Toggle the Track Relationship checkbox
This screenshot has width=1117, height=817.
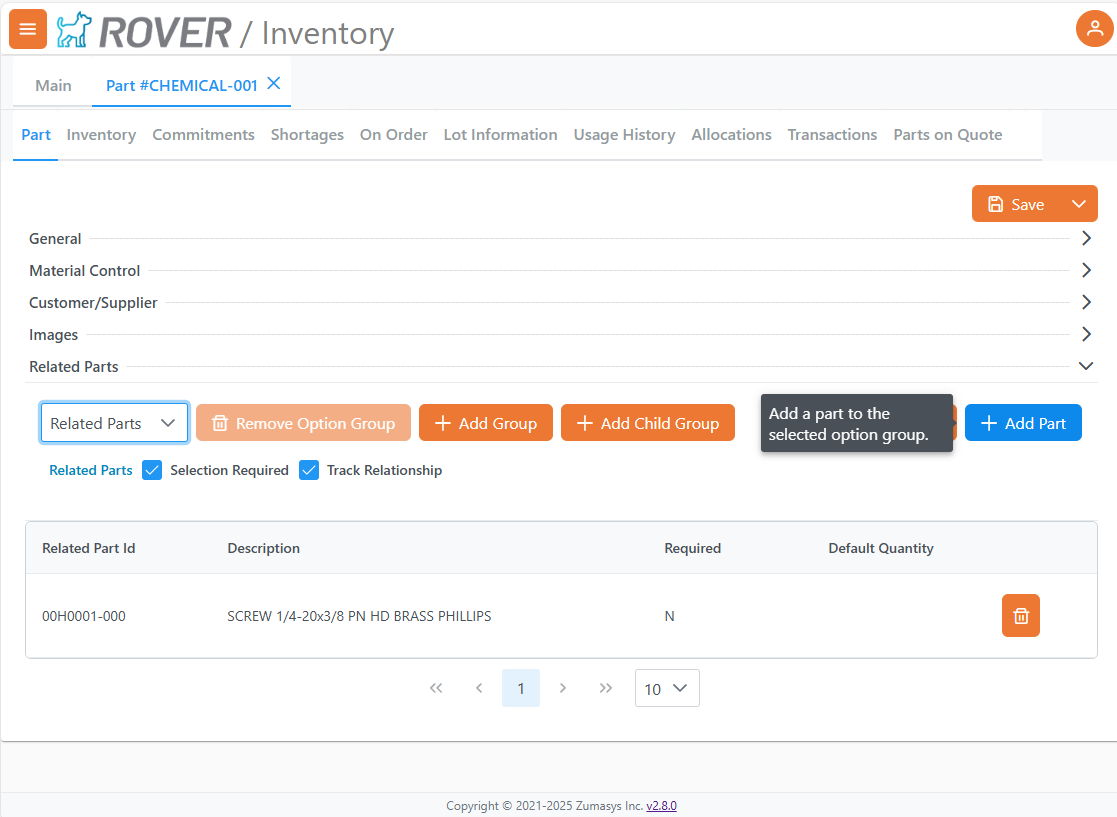click(309, 470)
